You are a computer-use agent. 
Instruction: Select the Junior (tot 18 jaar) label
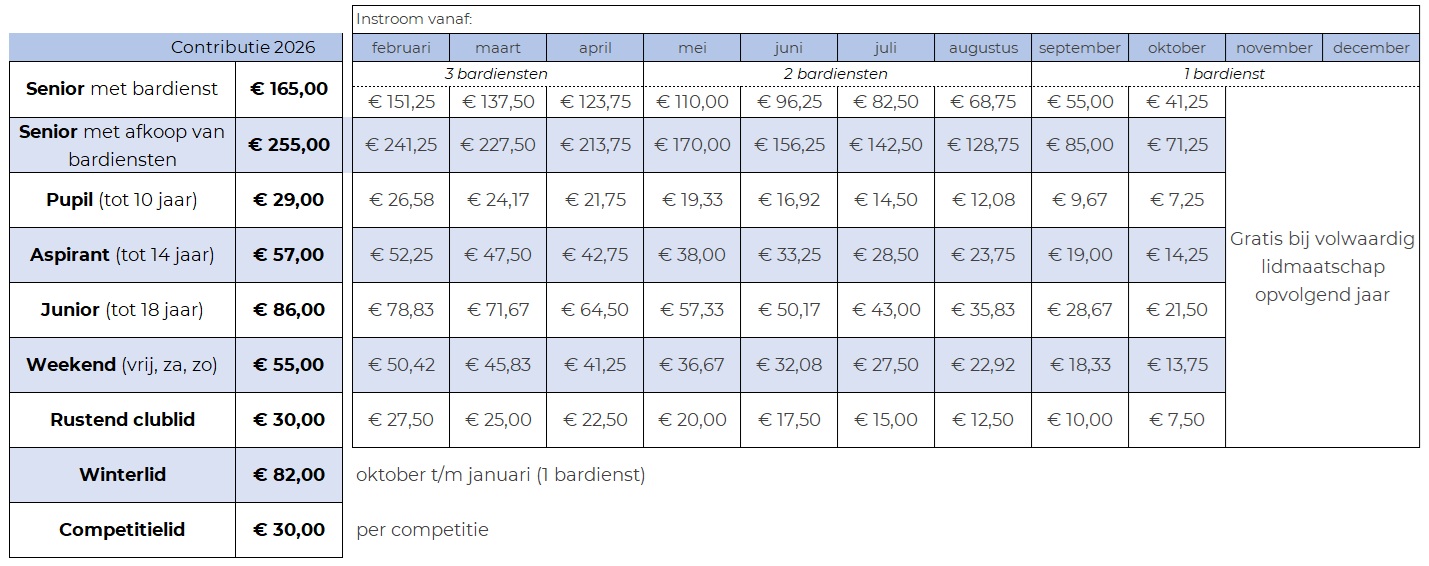(x=122, y=310)
